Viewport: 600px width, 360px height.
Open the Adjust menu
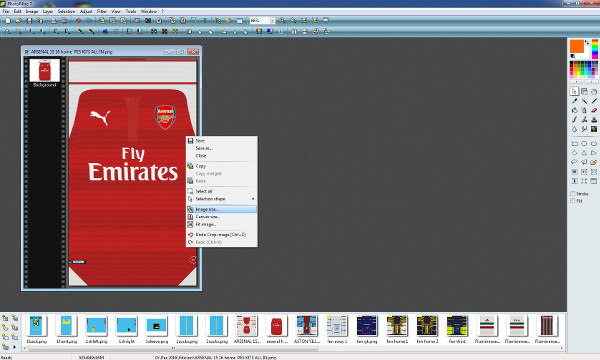86,11
